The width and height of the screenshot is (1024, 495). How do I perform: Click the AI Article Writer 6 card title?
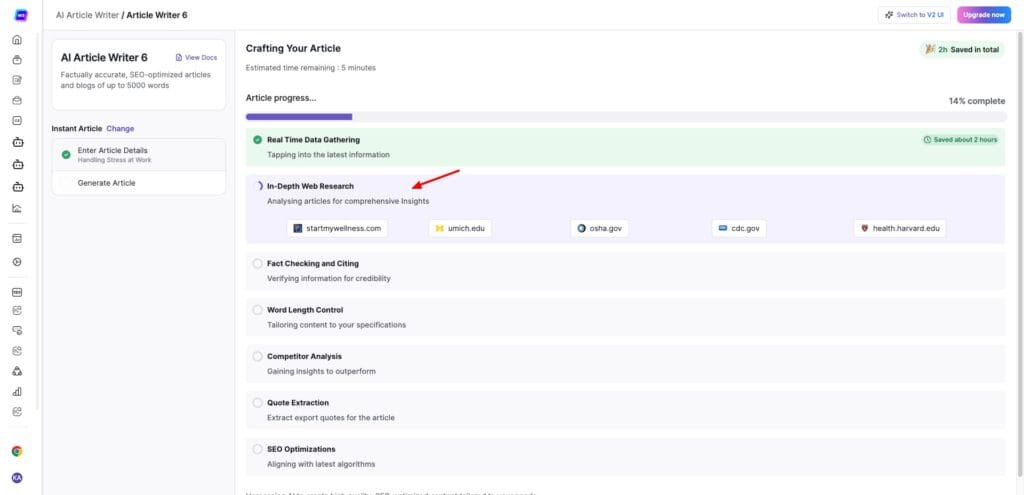(x=104, y=57)
